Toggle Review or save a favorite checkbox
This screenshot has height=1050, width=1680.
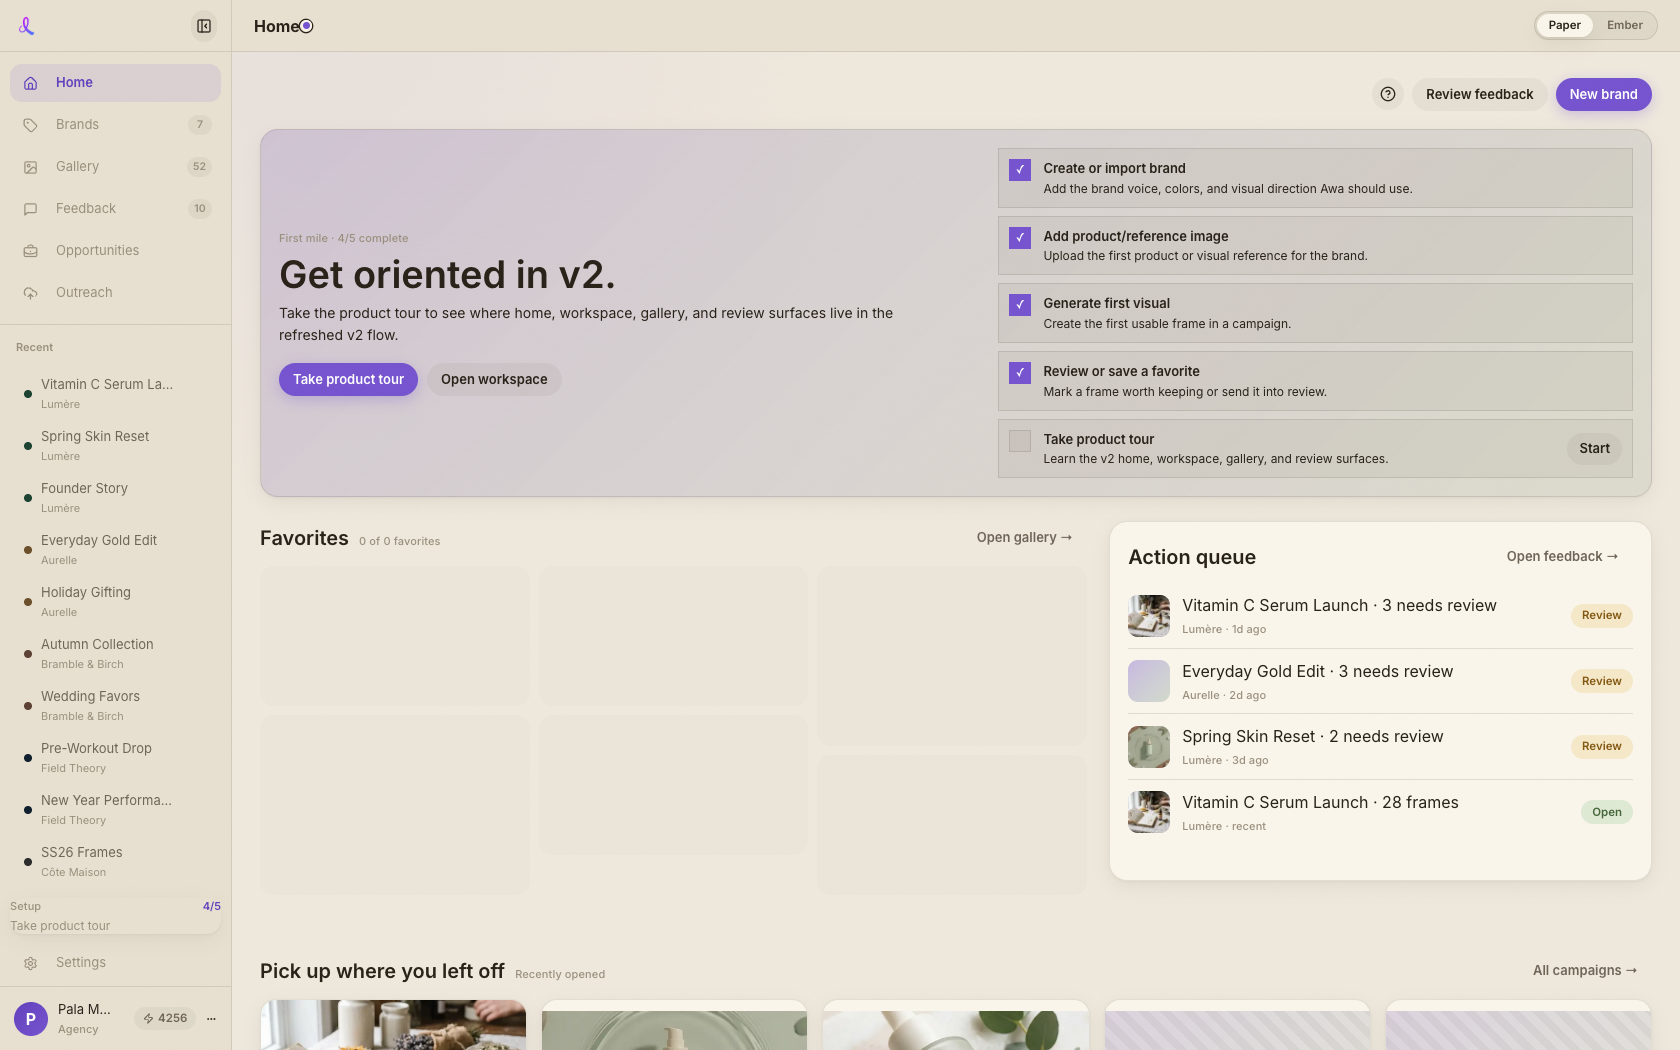[1020, 373]
